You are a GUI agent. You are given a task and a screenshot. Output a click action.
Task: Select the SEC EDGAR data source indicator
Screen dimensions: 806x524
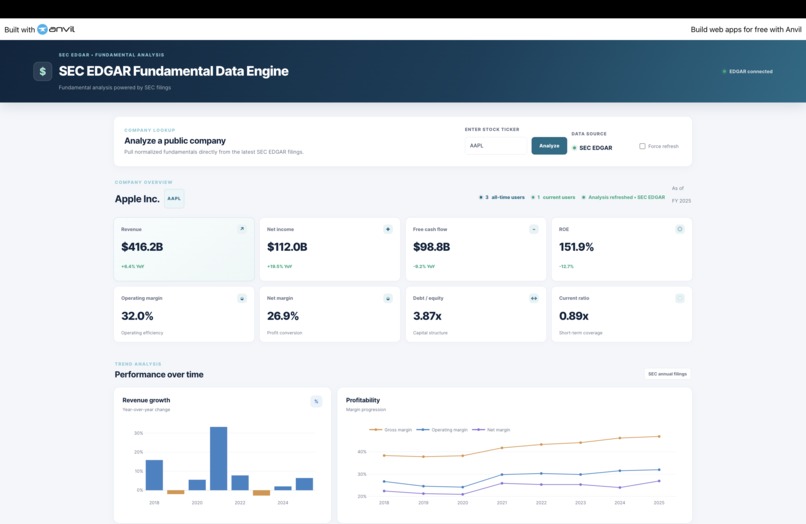point(592,148)
